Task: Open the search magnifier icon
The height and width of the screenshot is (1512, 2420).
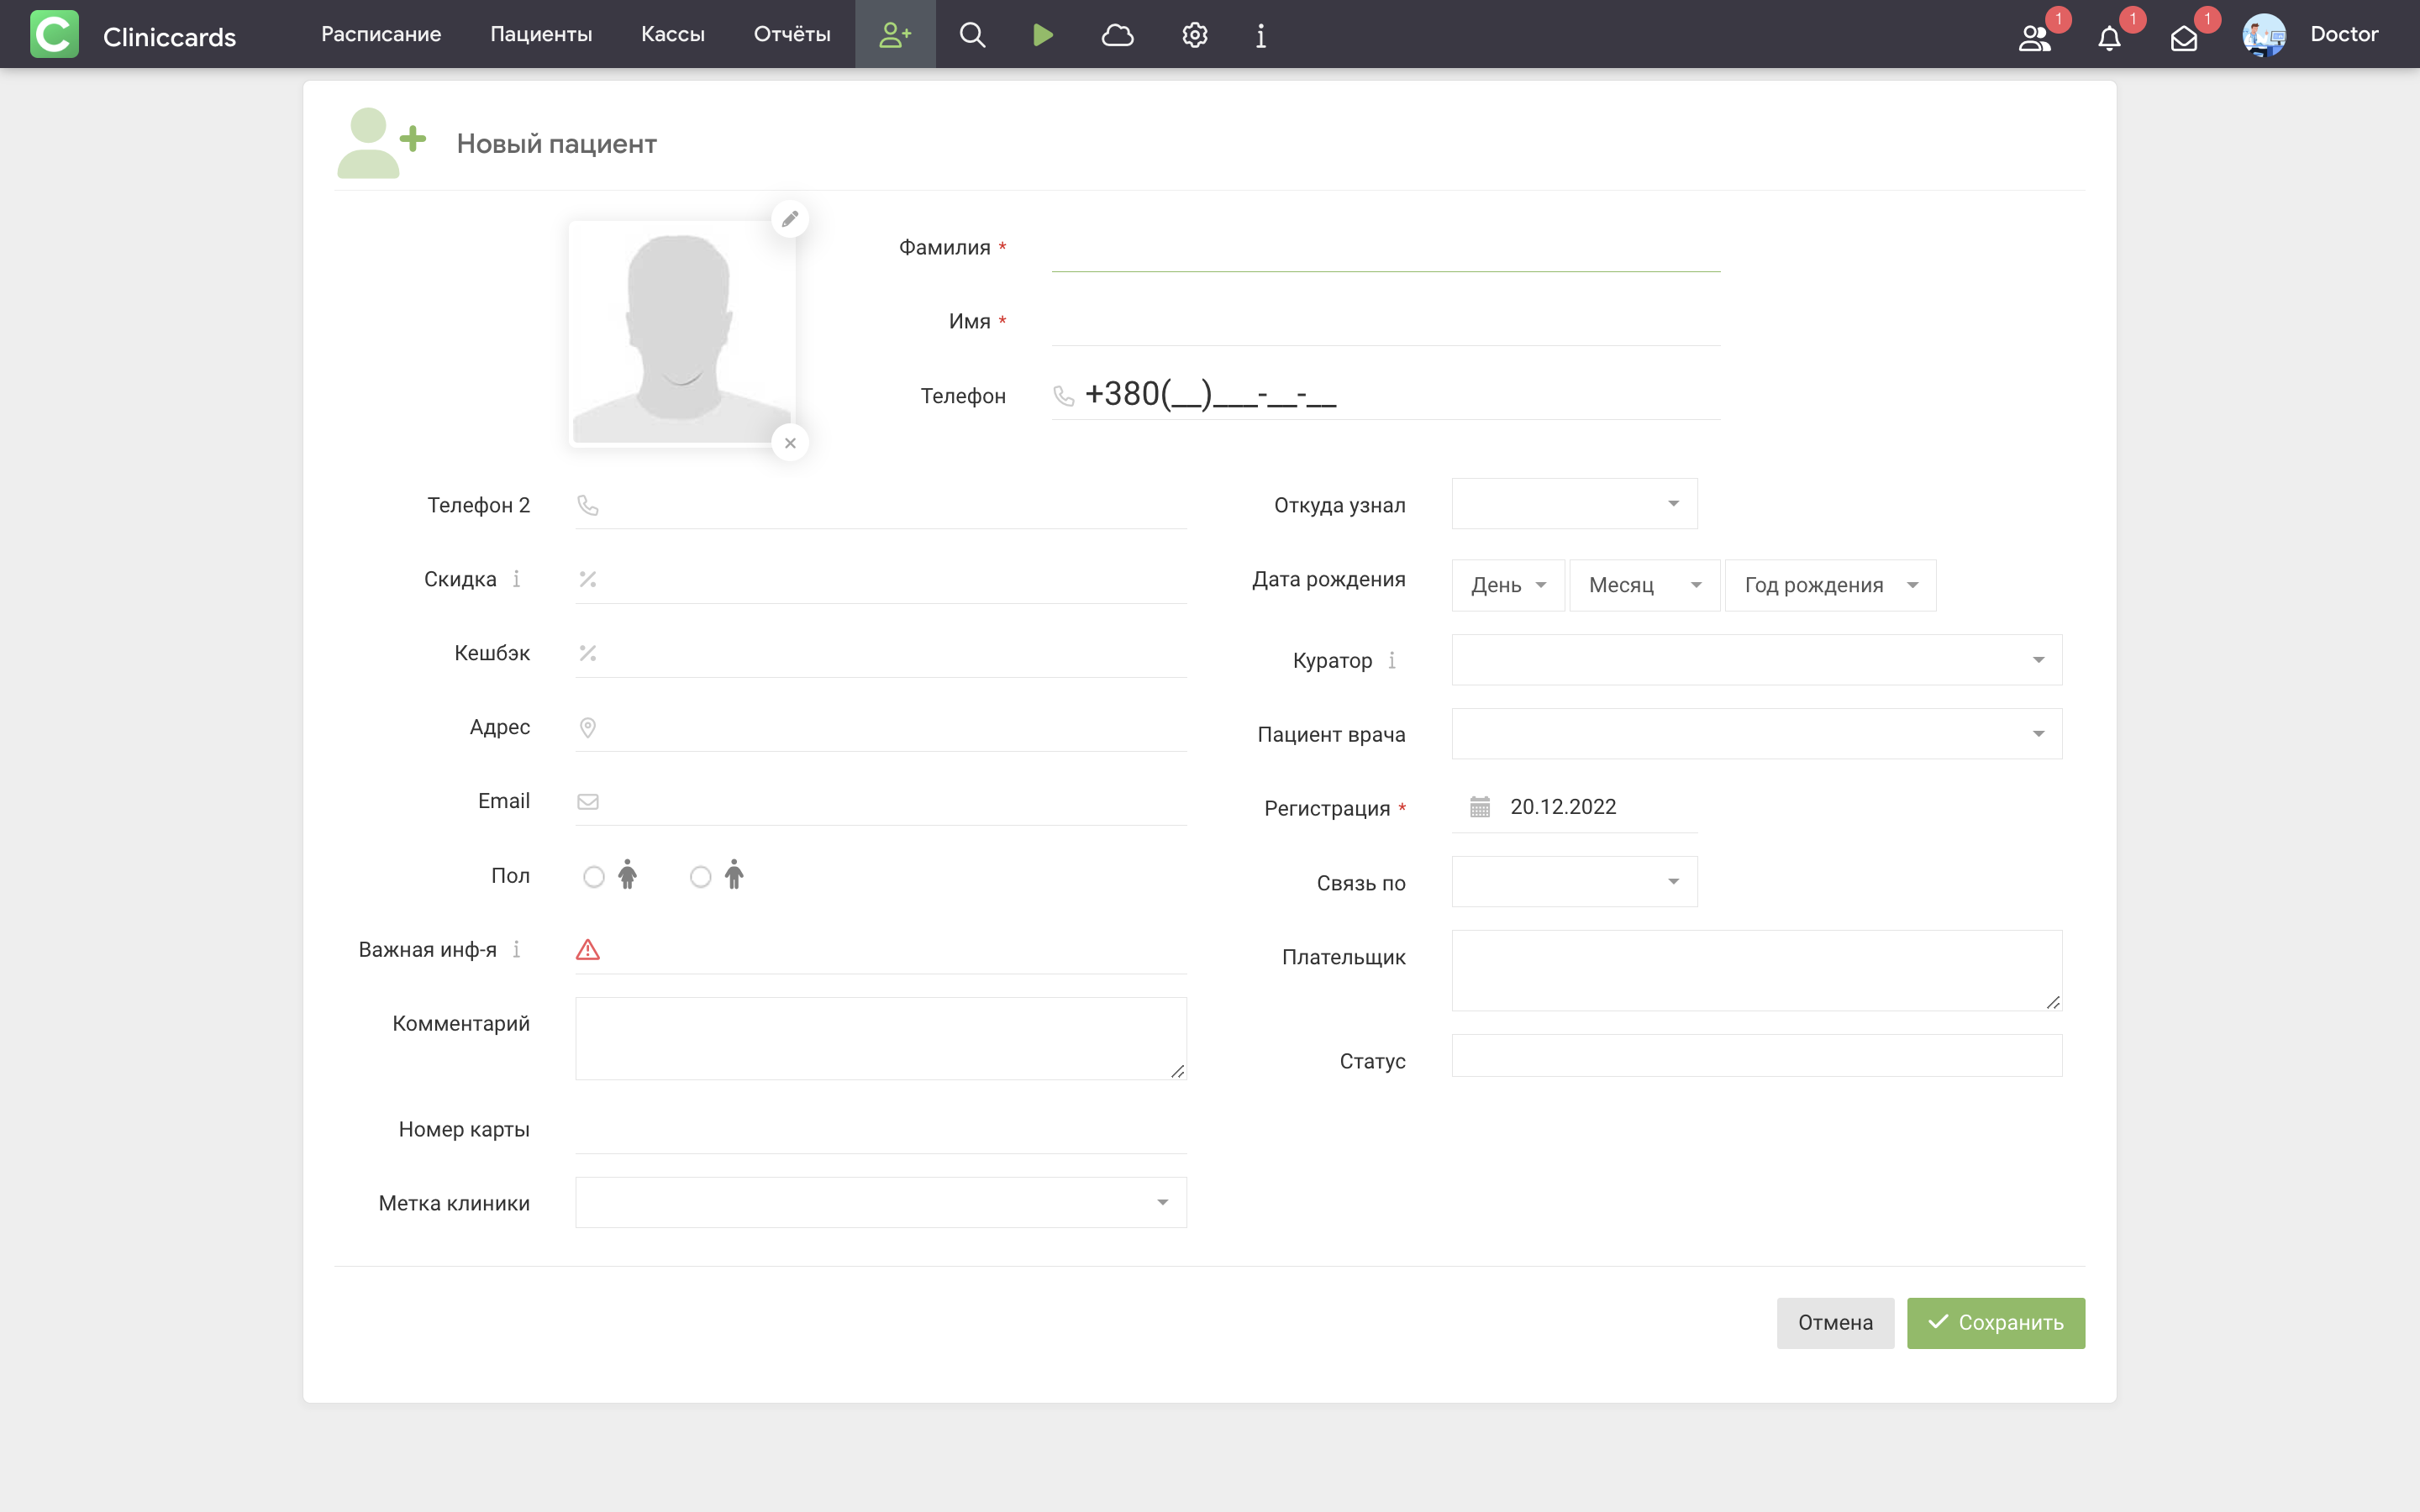Action: [x=972, y=35]
